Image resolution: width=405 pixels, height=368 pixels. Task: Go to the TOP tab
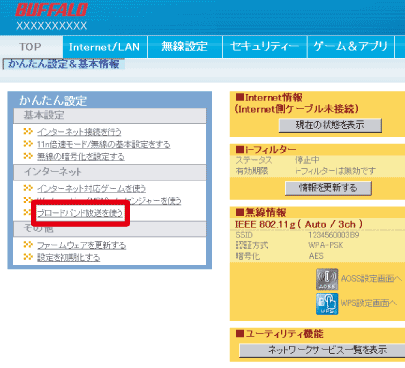tap(31, 47)
